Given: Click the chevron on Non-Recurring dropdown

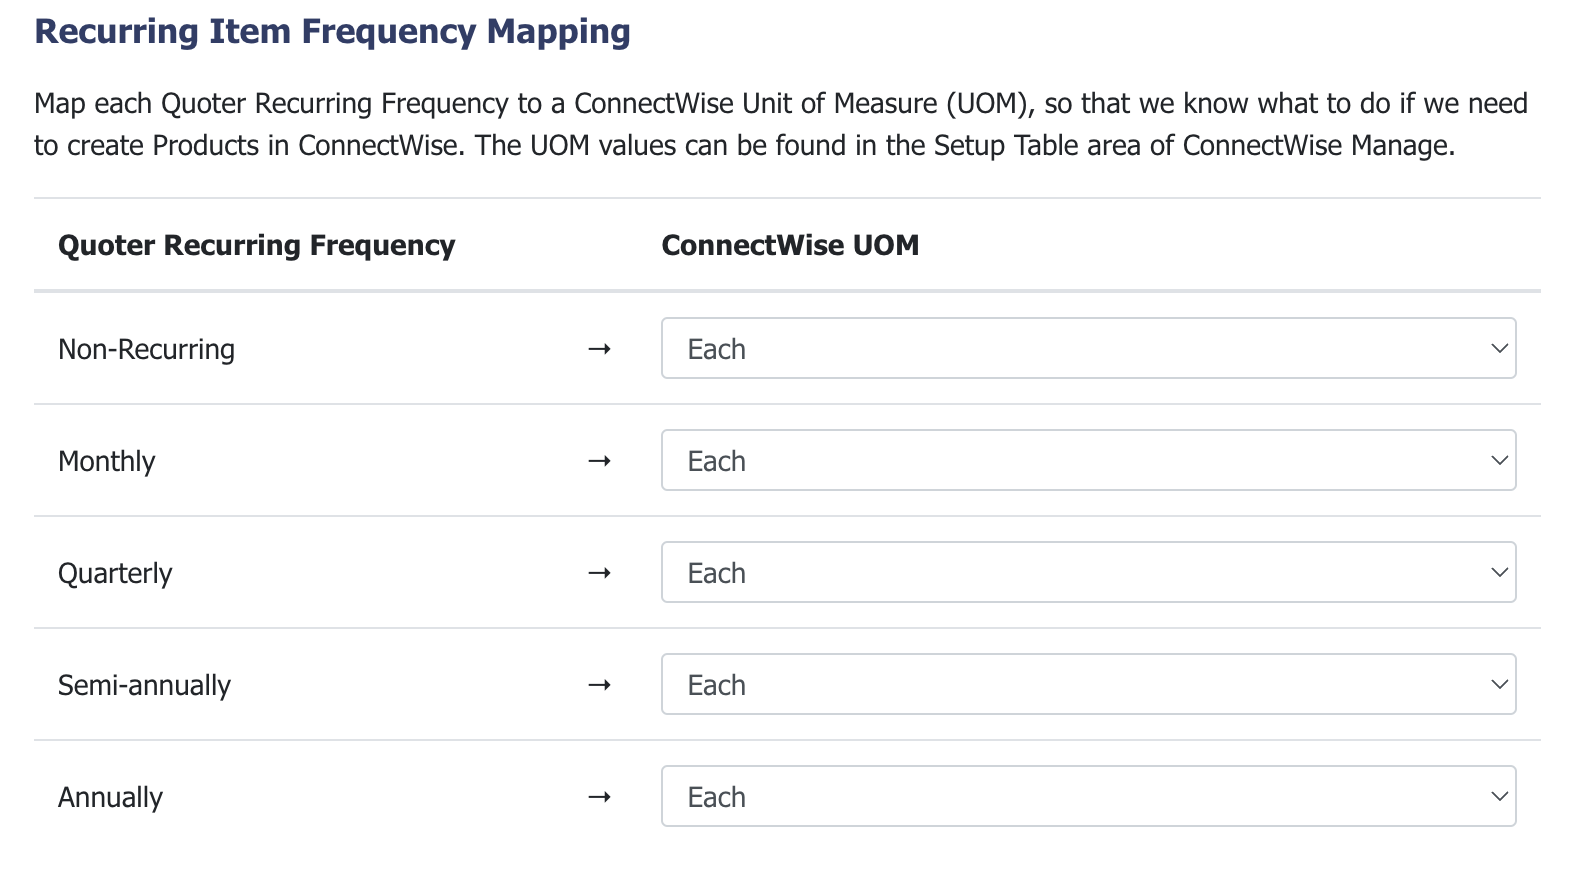Looking at the screenshot, I should pyautogui.click(x=1499, y=349).
